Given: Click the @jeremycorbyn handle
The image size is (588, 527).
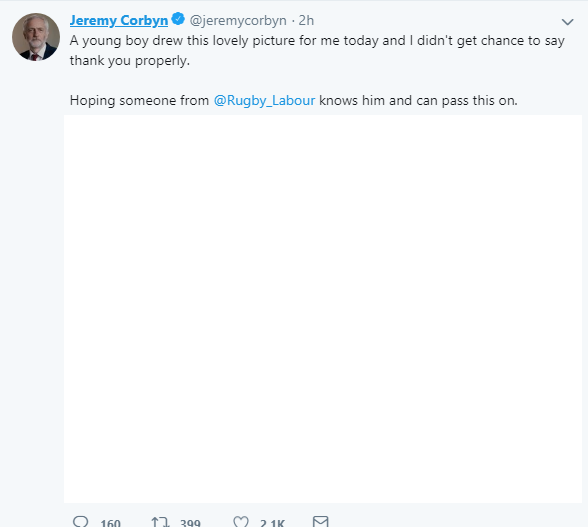Looking at the screenshot, I should 238,21.
